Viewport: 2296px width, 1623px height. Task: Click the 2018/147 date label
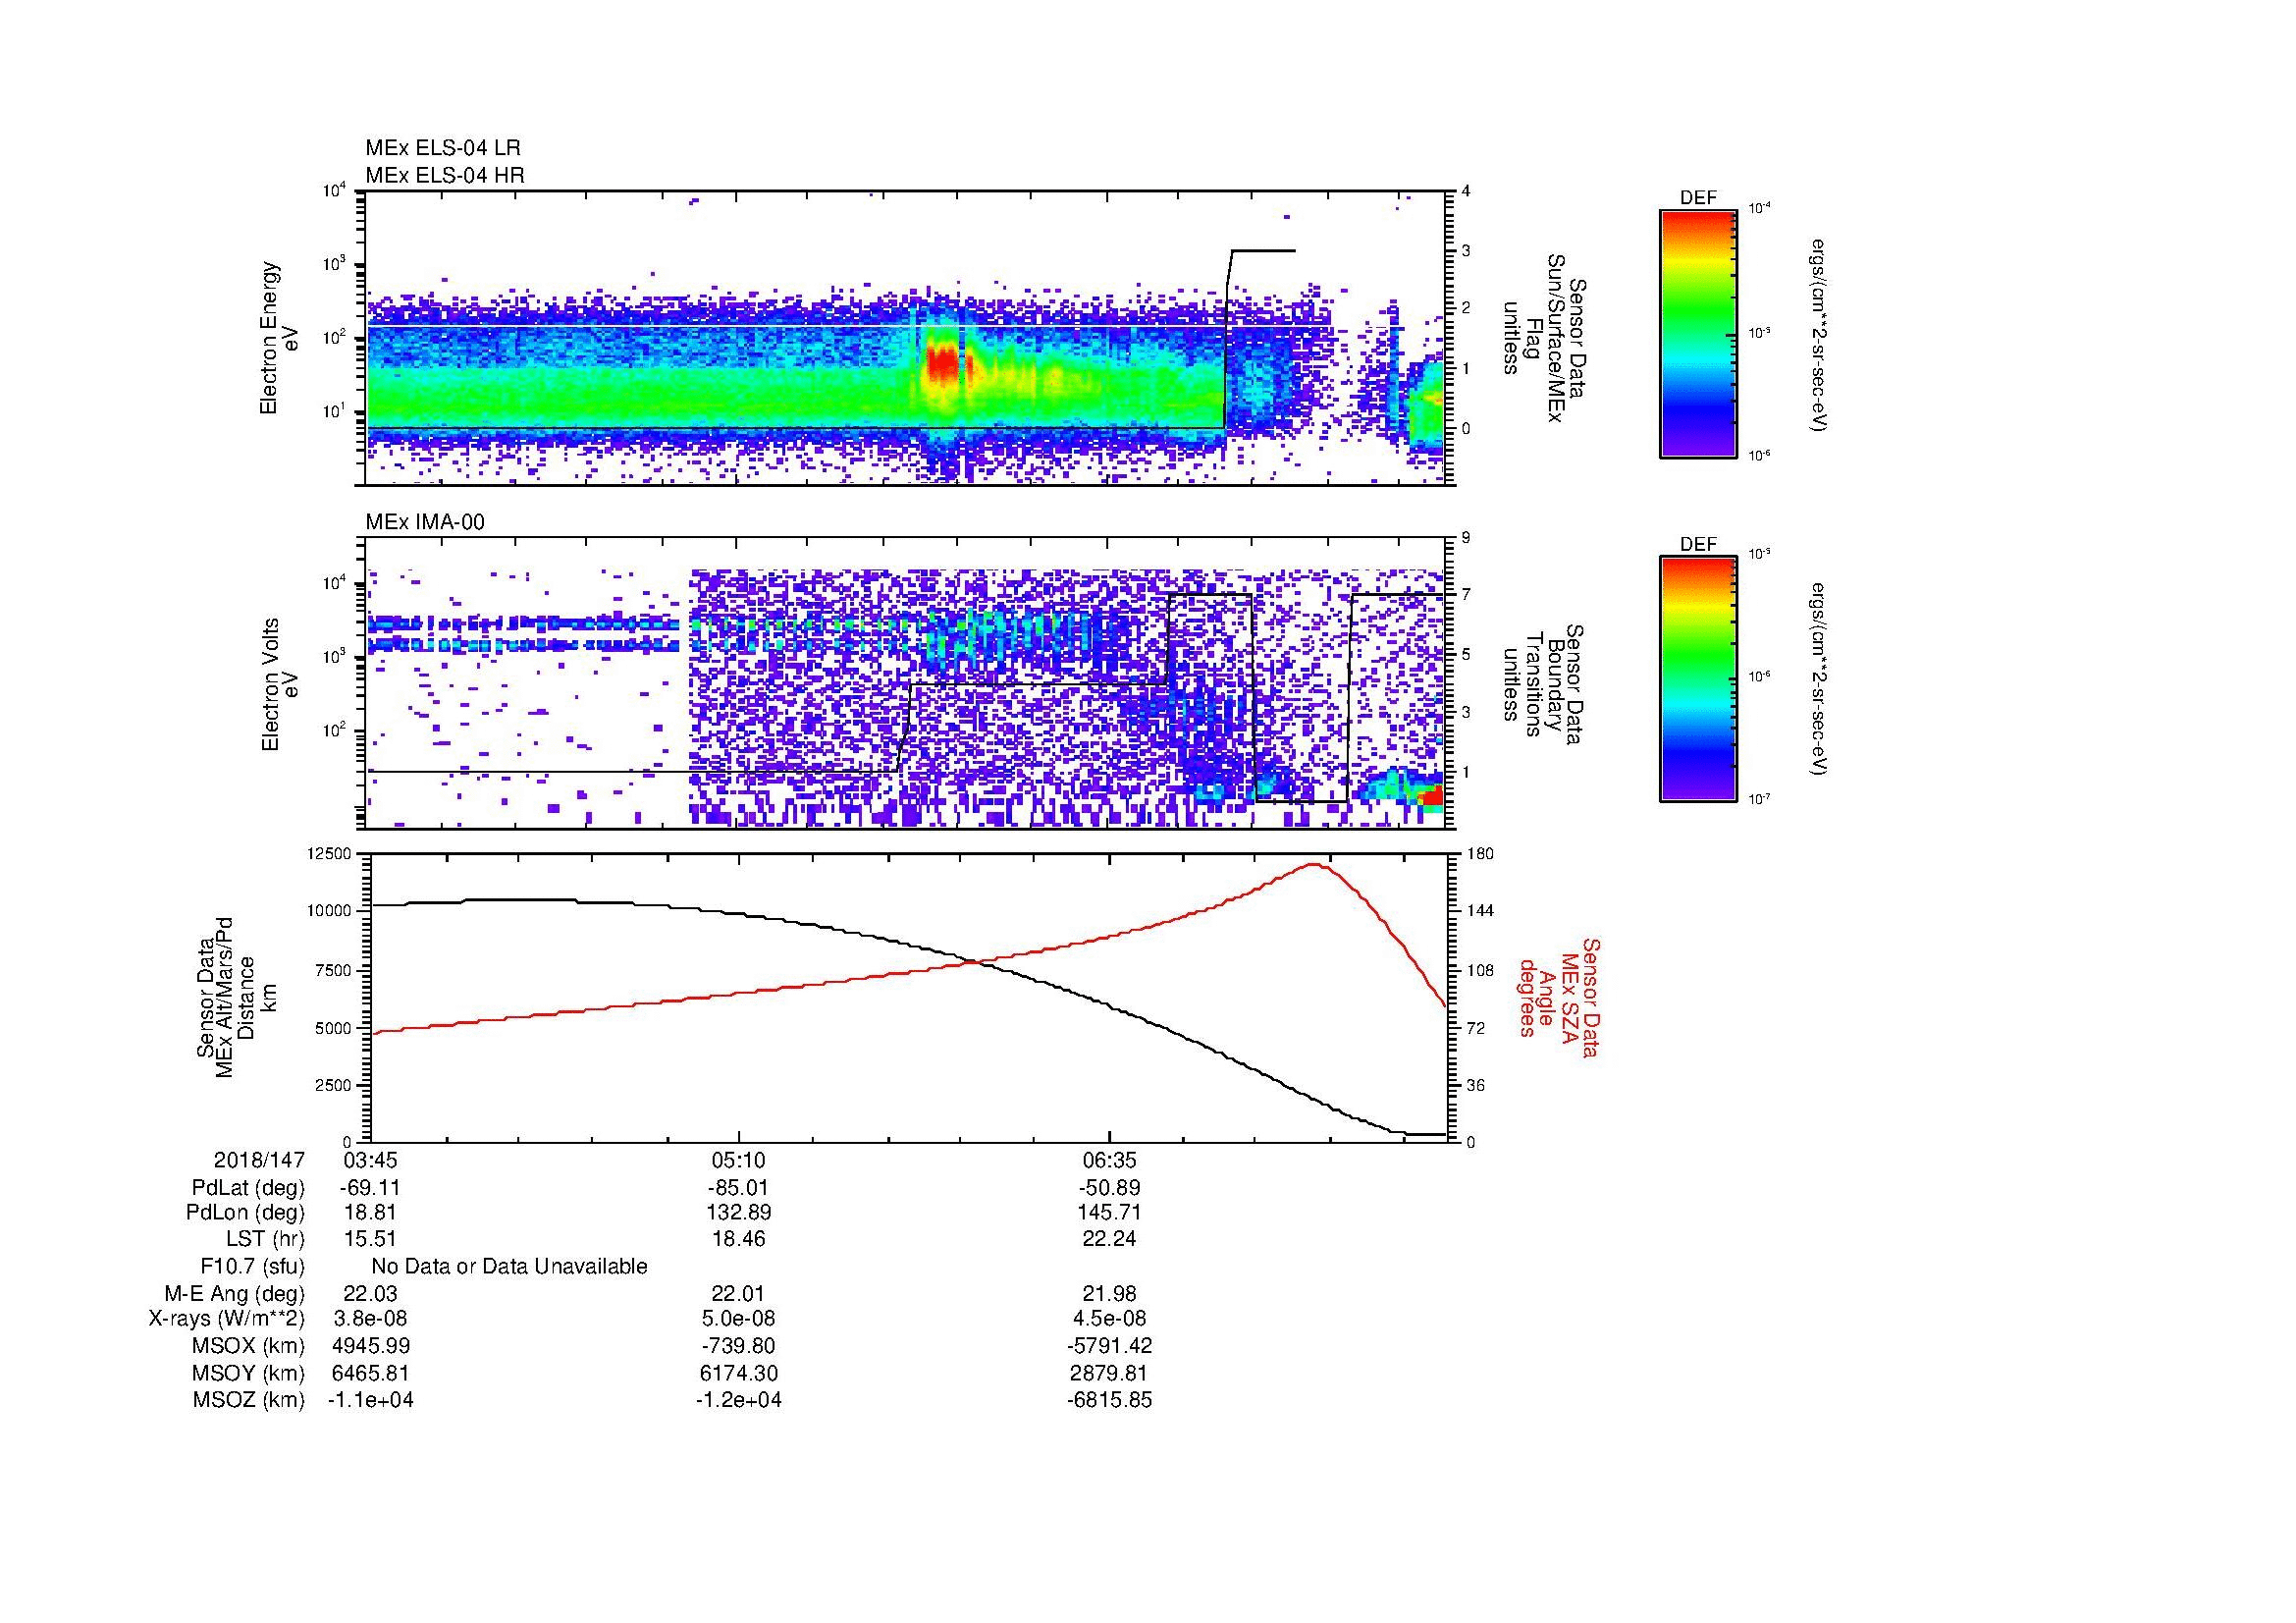point(259,1160)
